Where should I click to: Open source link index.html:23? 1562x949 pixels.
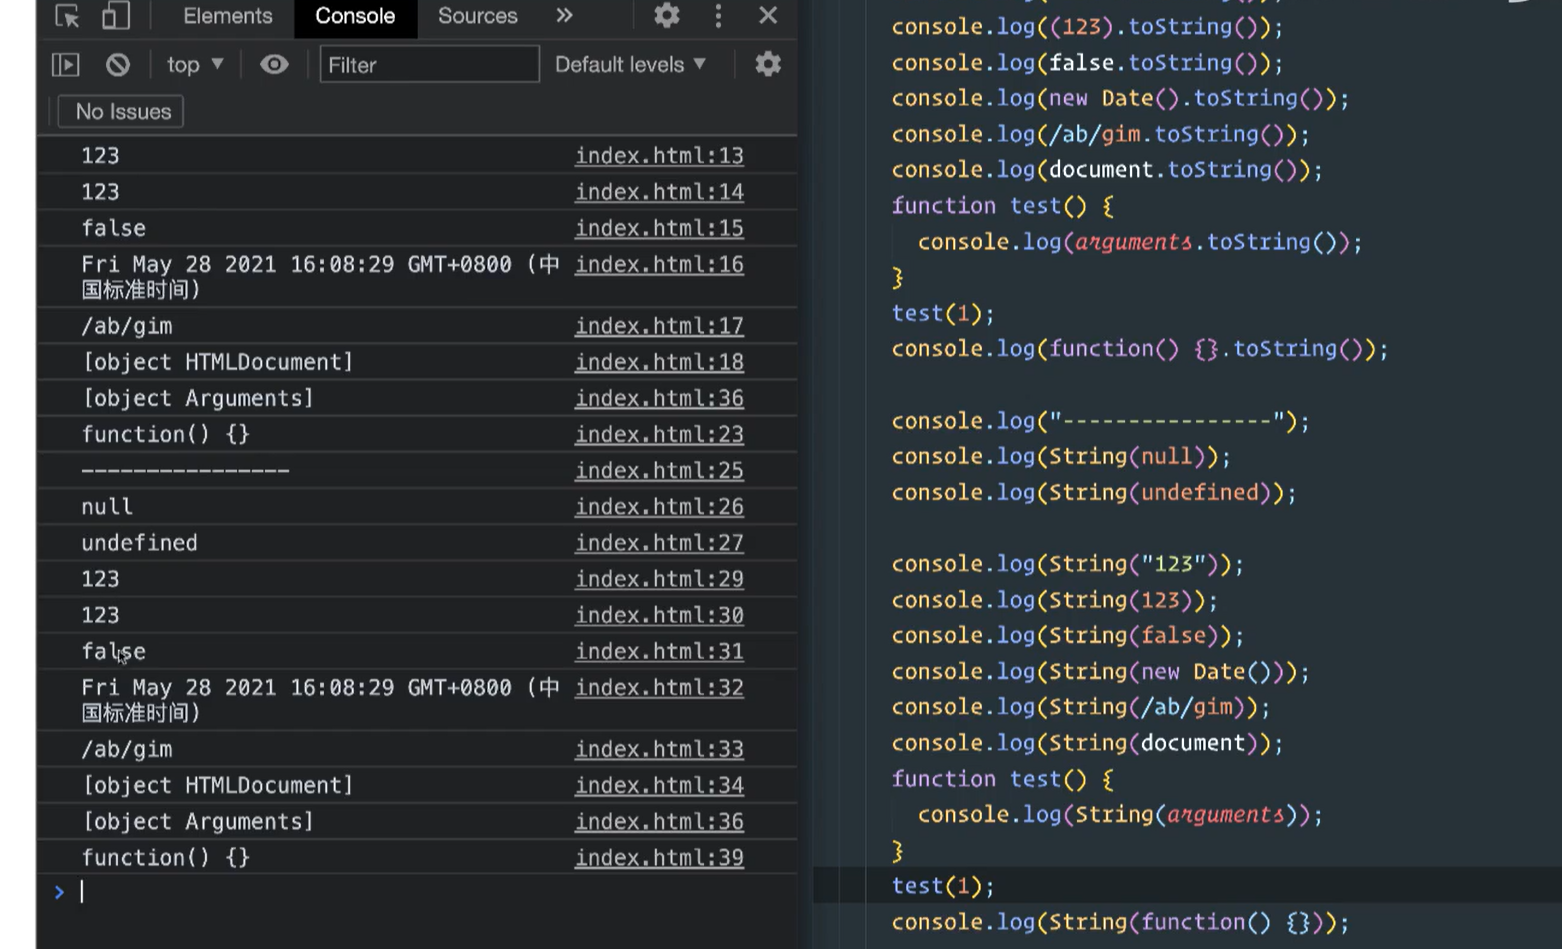(x=659, y=434)
